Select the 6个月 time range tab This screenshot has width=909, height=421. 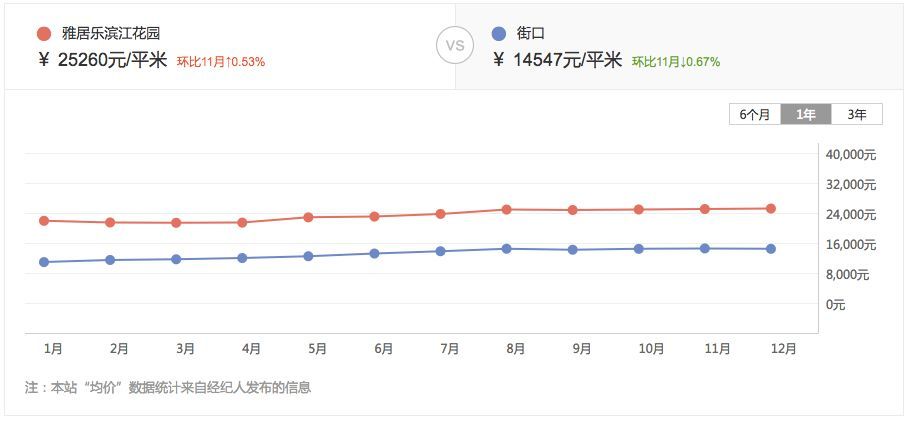(x=755, y=114)
